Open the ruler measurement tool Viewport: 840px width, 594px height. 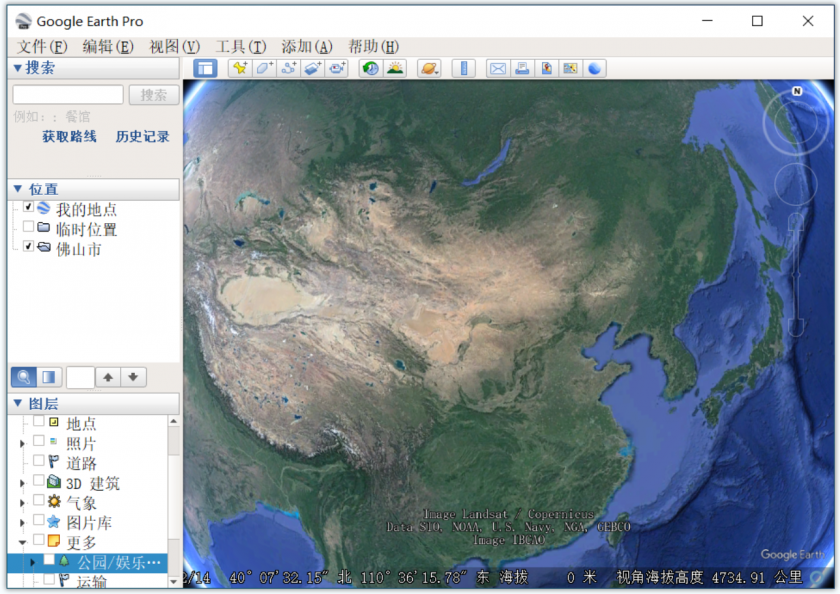point(464,69)
